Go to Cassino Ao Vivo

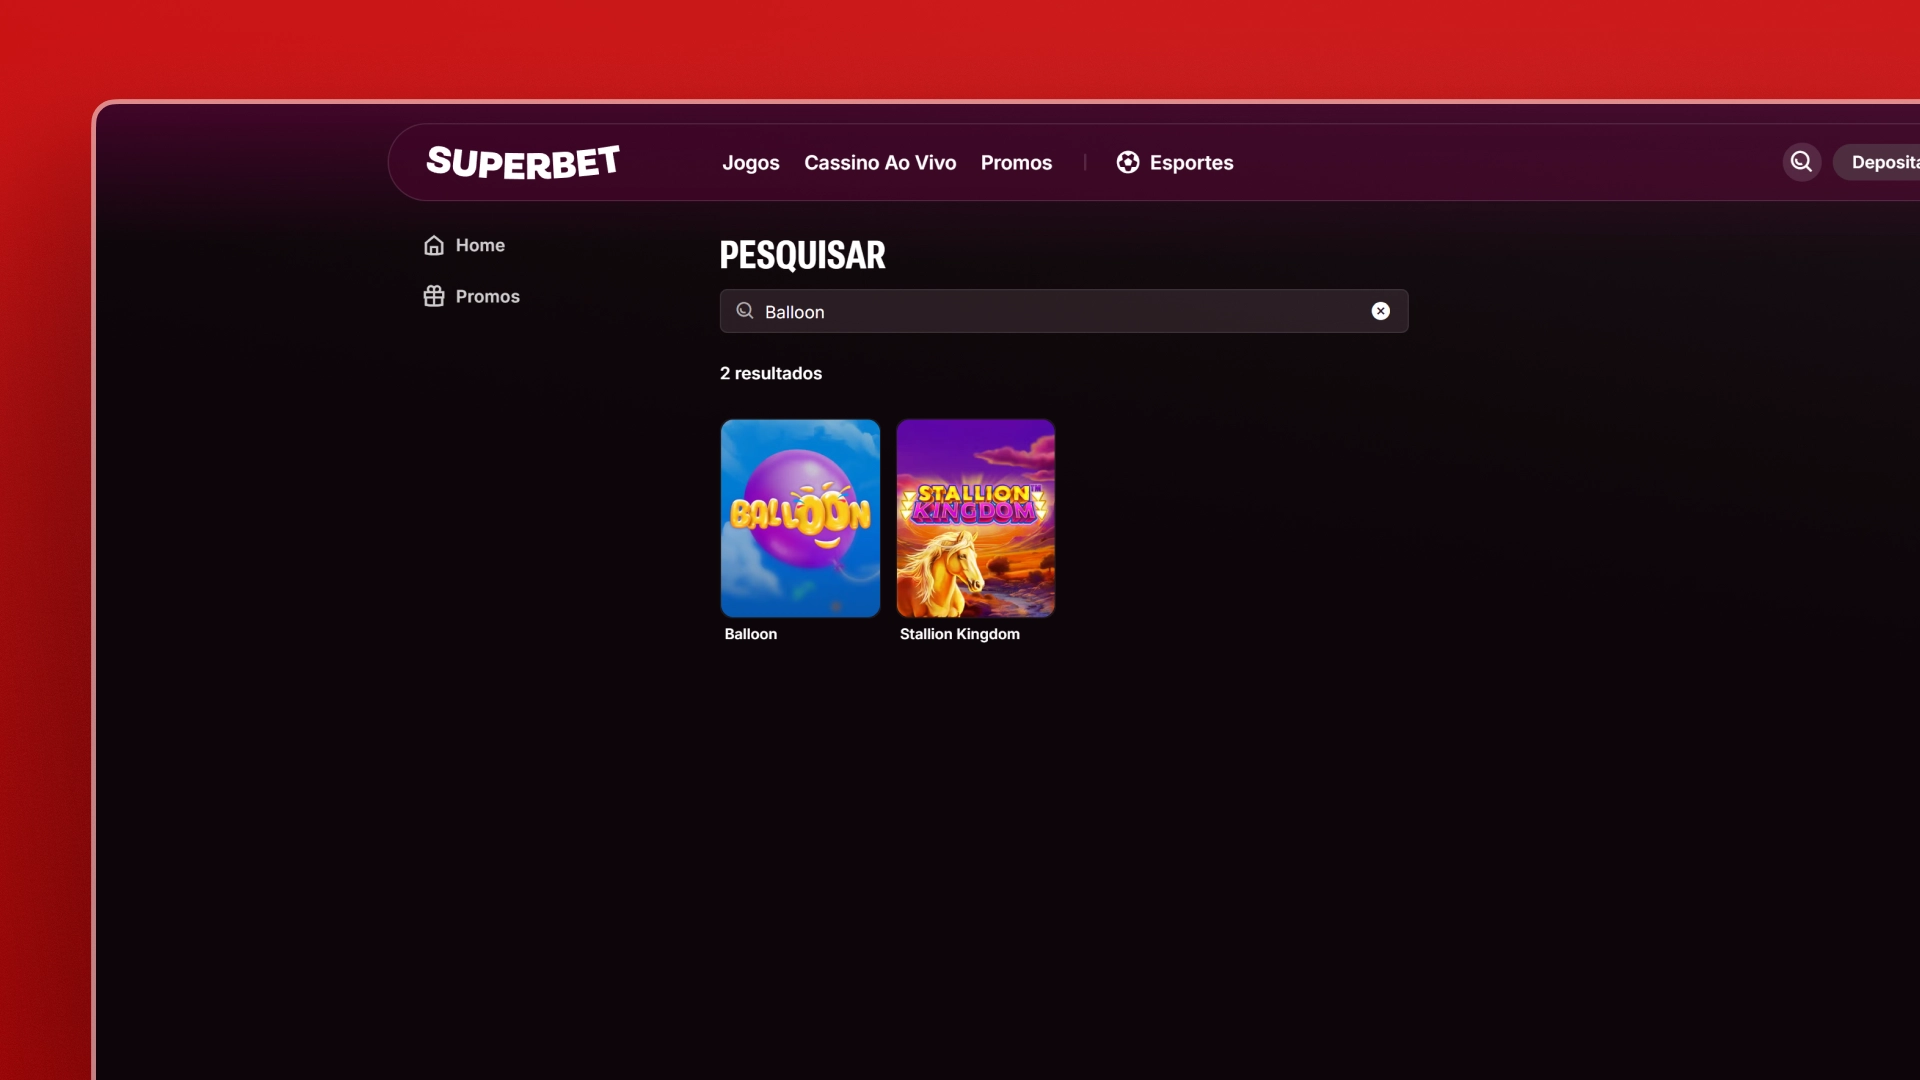point(880,162)
